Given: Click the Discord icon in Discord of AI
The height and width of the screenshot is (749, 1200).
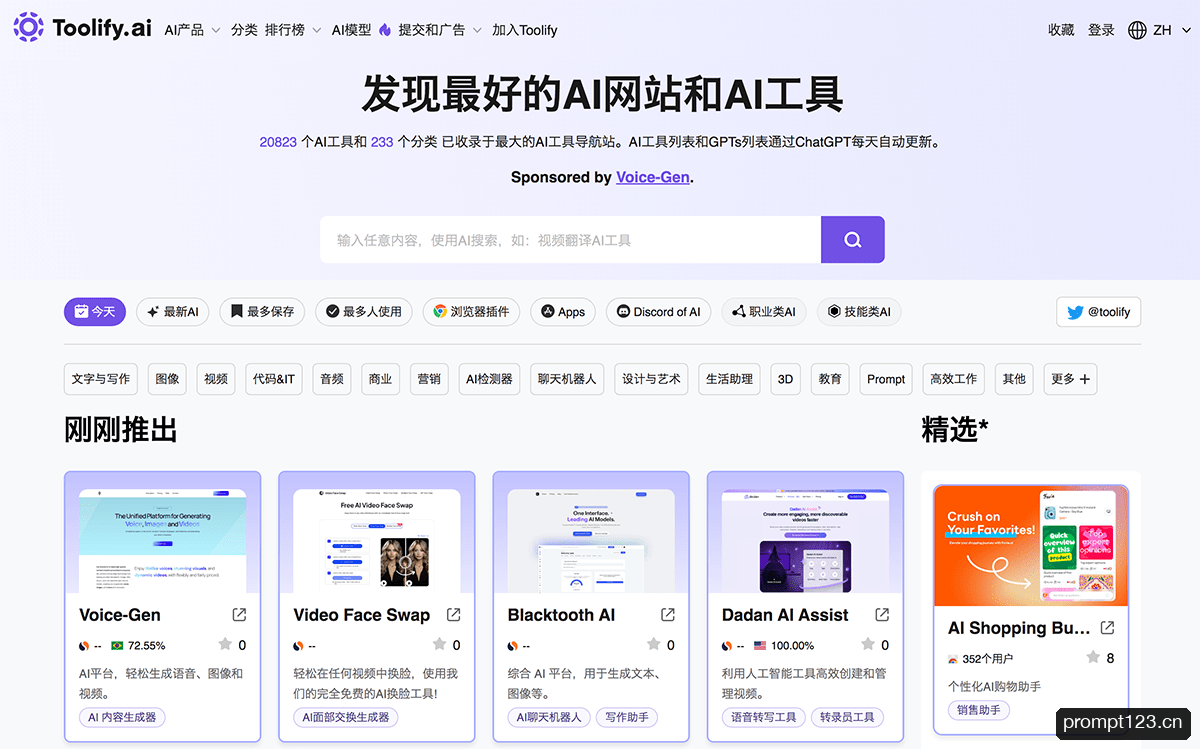Looking at the screenshot, I should (623, 312).
